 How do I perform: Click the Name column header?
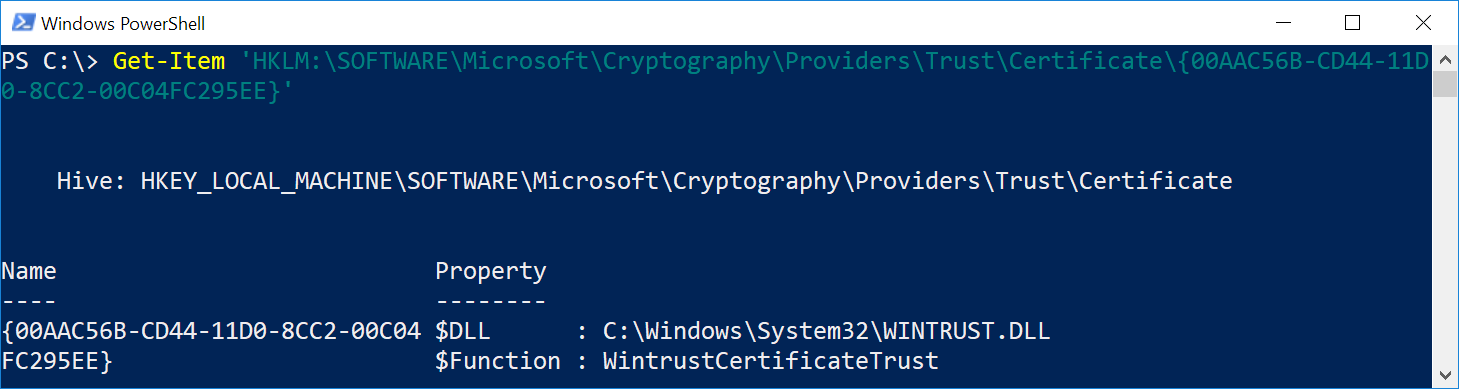click(29, 271)
